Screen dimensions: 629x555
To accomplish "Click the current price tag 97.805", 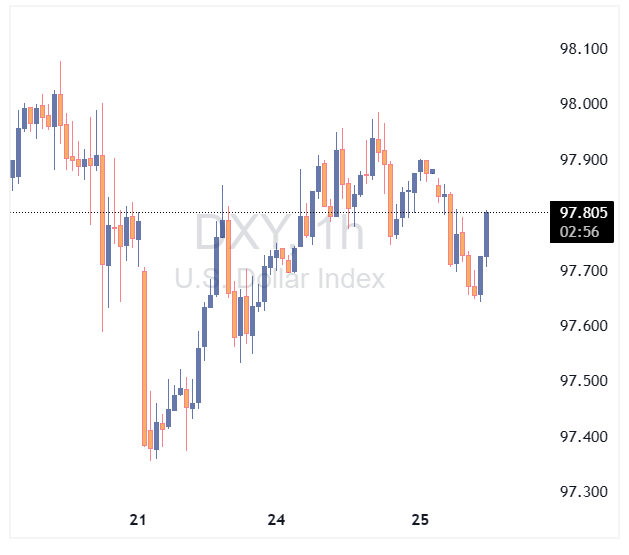I will tap(584, 212).
